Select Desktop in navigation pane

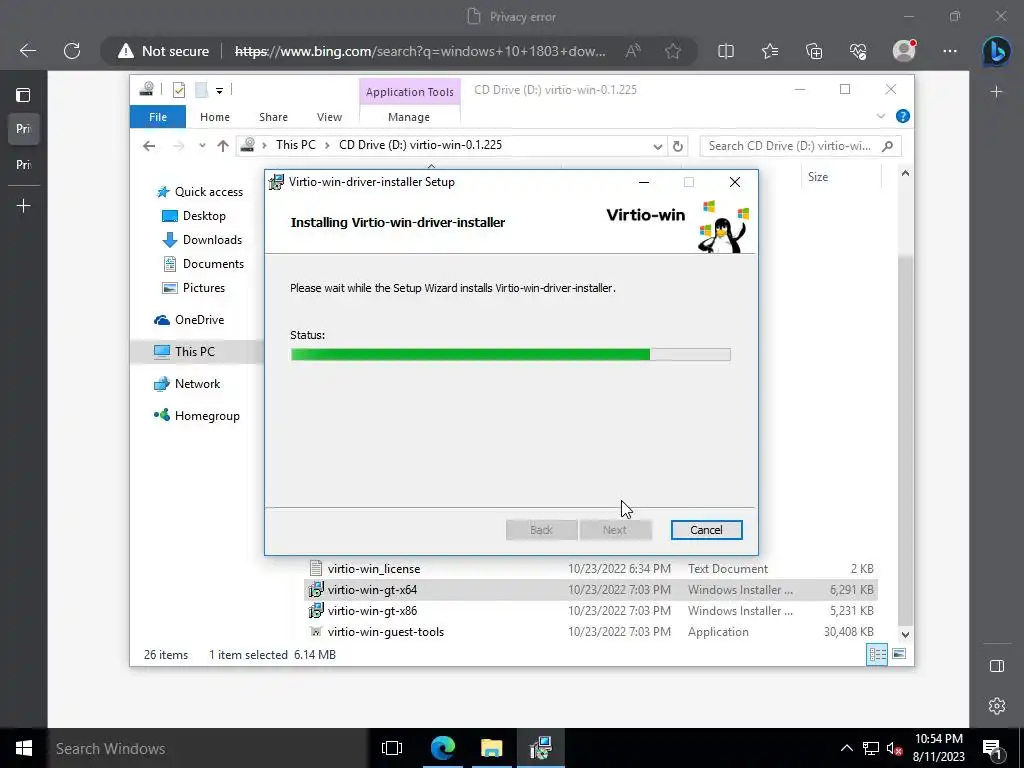click(194, 216)
